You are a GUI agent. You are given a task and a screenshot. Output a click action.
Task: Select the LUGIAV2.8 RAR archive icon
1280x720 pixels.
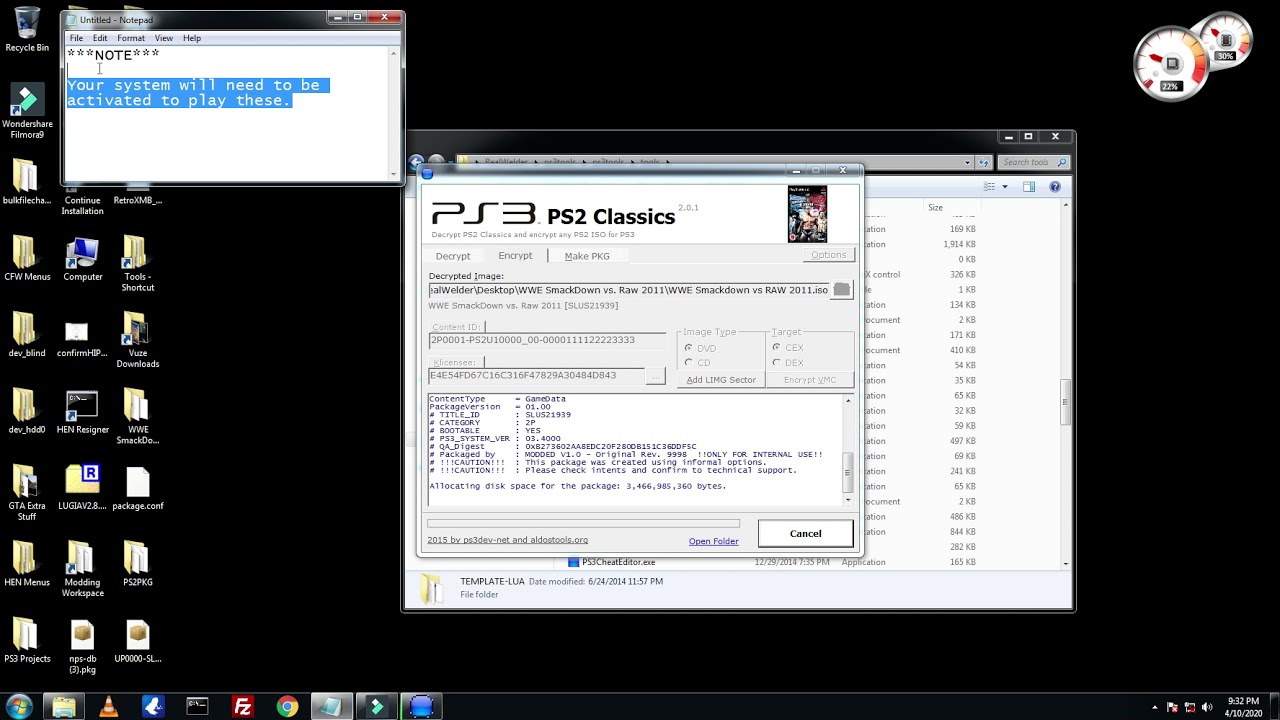[x=83, y=488]
